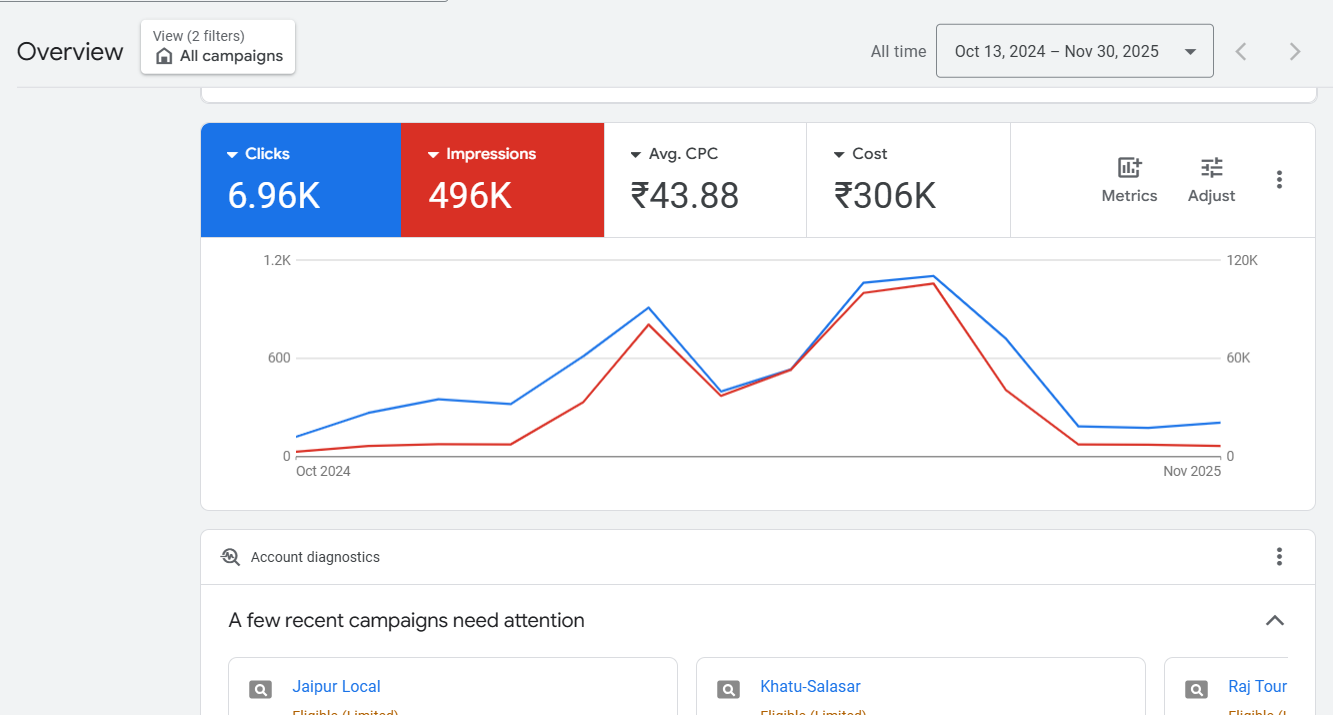Viewport: 1333px width, 715px height.
Task: Open the Khatu-Salasar campaign link
Action: 810,687
